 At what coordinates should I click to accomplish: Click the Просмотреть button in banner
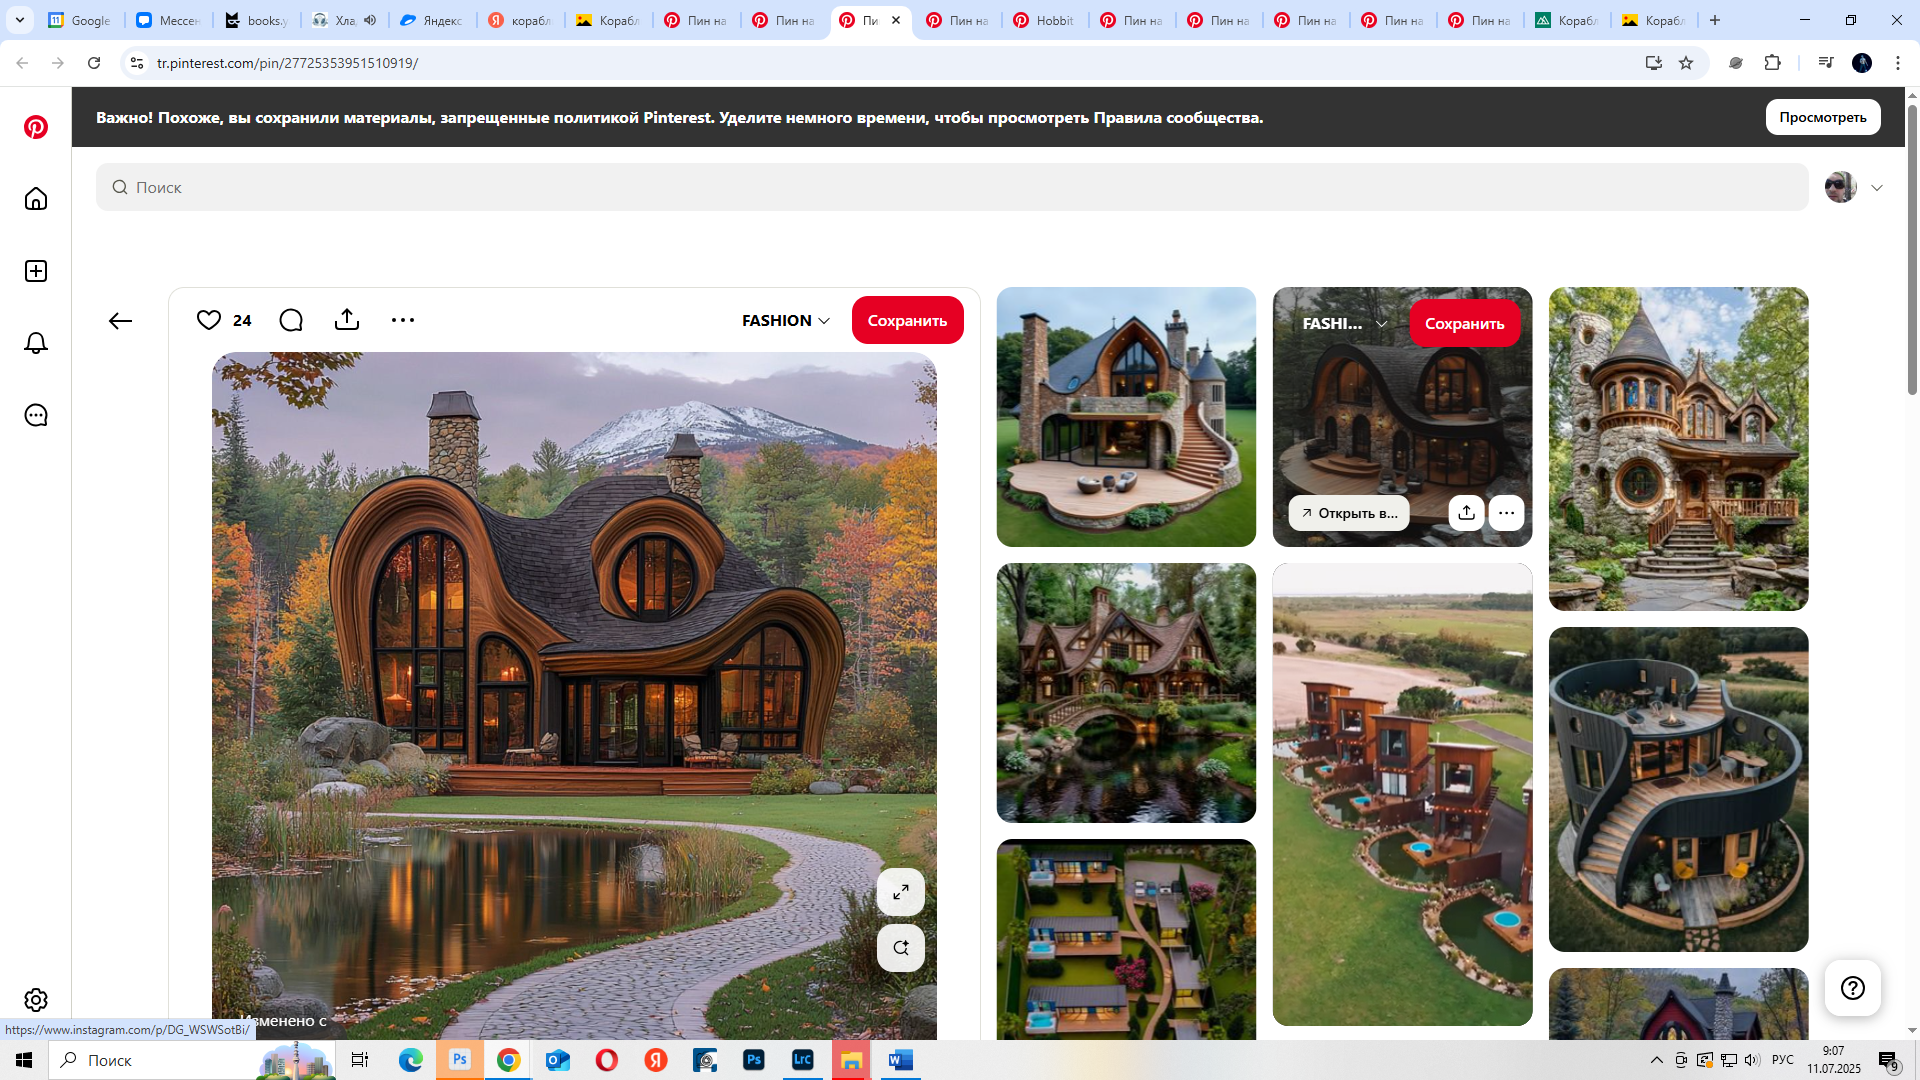click(1822, 117)
